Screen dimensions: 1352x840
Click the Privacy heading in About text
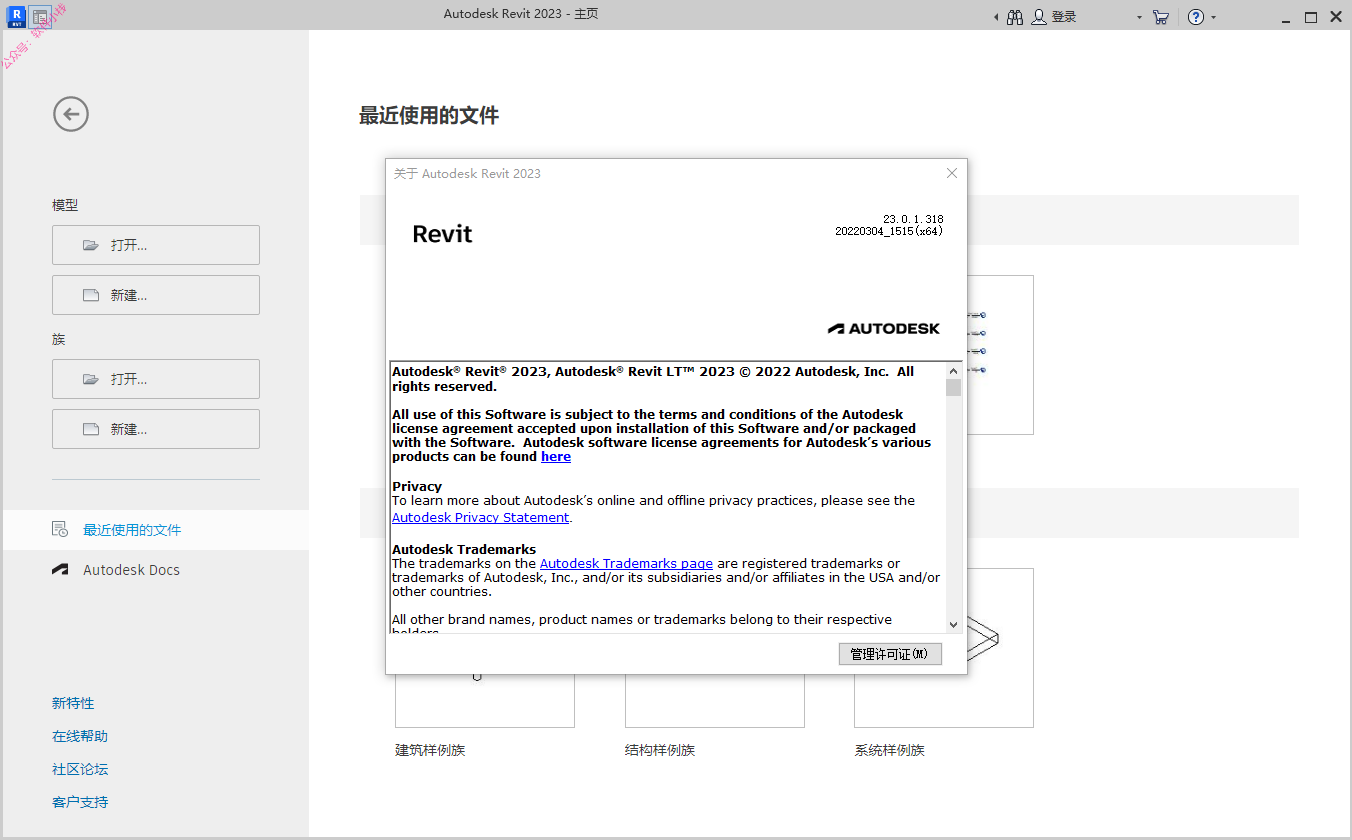tap(417, 487)
